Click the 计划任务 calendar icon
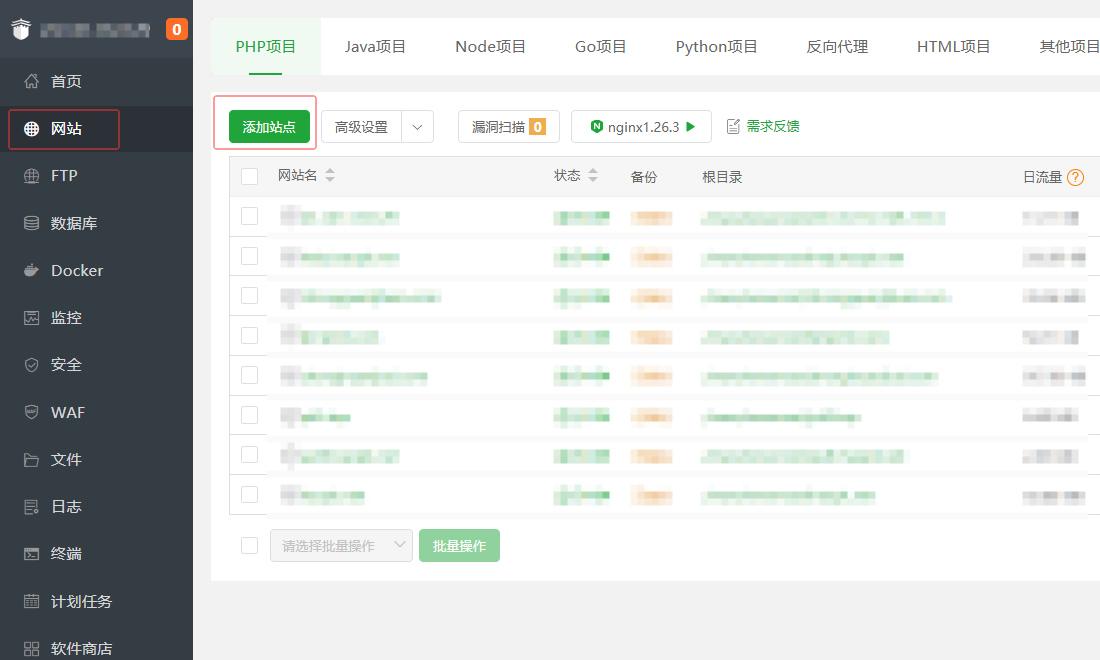This screenshot has height=660, width=1100. pyautogui.click(x=32, y=602)
